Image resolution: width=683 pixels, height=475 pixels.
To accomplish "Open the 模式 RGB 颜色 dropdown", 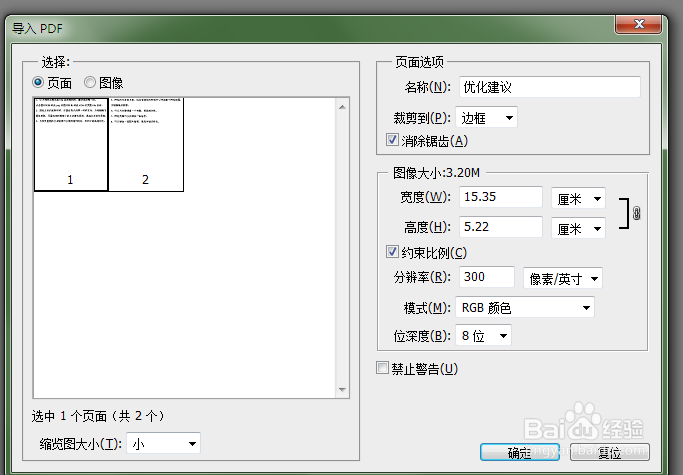I will click(x=524, y=308).
